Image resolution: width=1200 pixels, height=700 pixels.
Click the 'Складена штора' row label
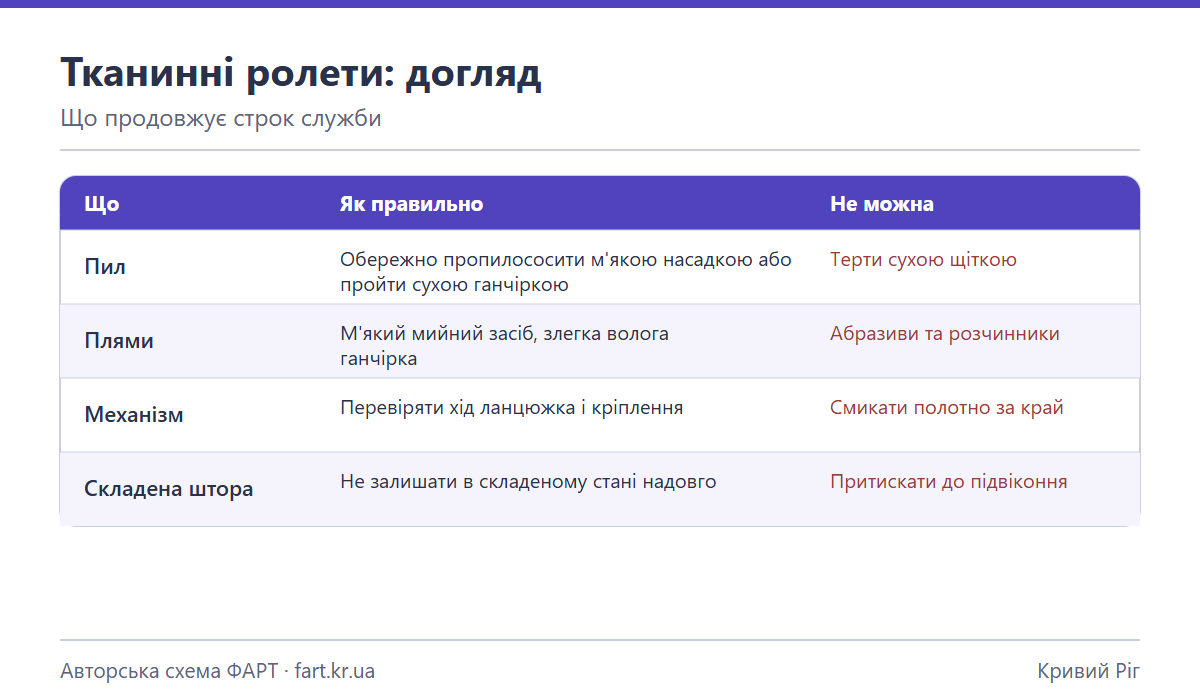point(169,489)
